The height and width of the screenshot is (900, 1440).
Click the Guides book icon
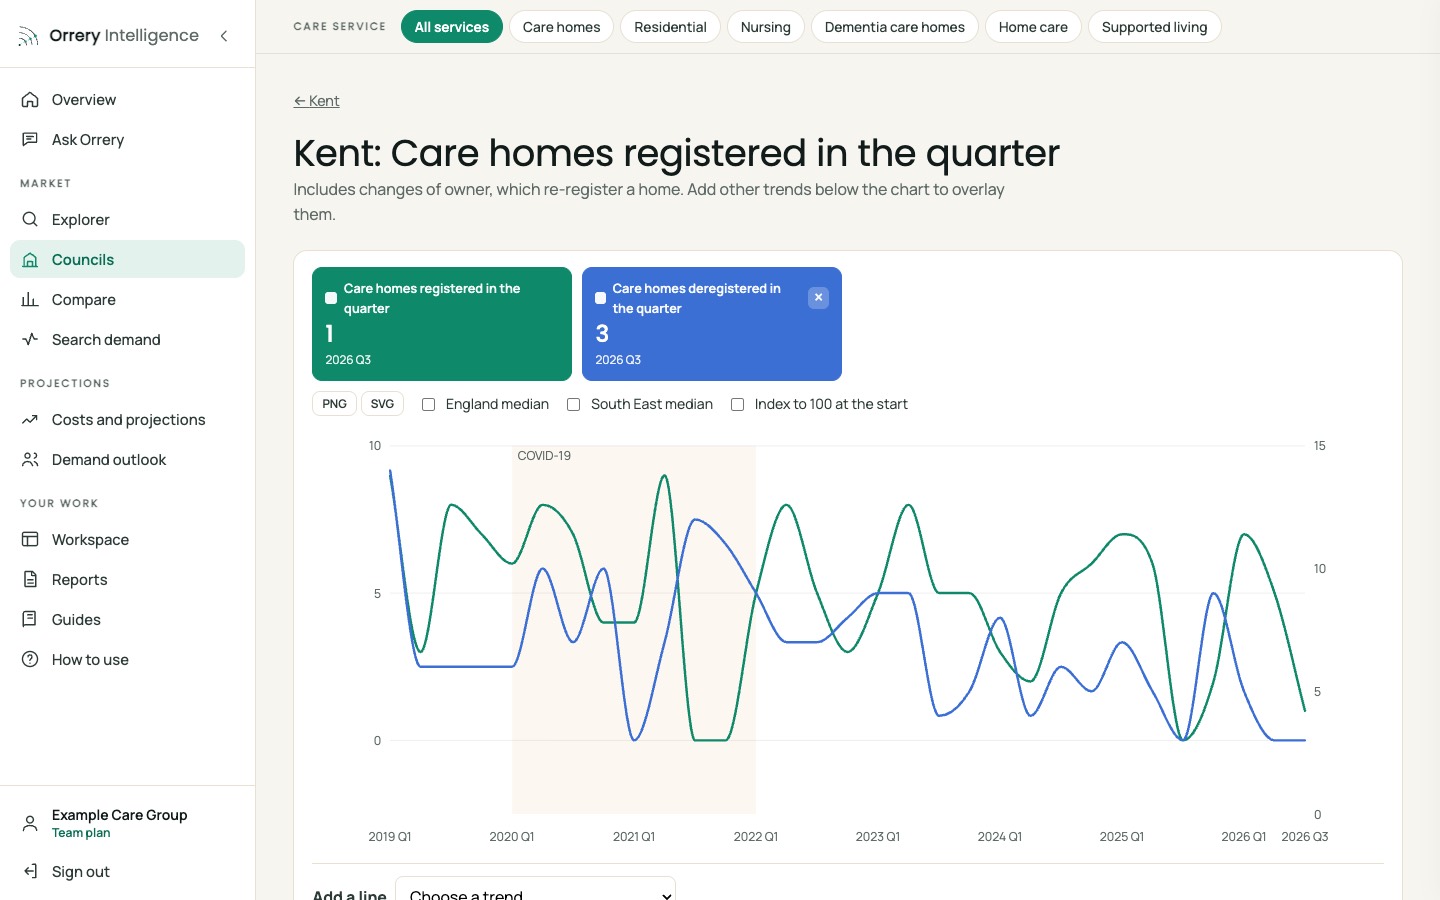pos(30,620)
